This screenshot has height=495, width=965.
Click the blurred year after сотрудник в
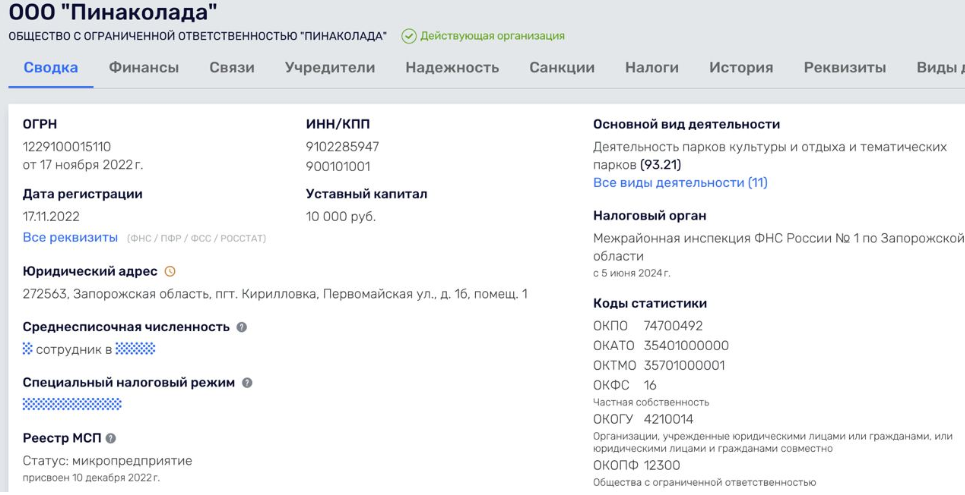(135, 348)
